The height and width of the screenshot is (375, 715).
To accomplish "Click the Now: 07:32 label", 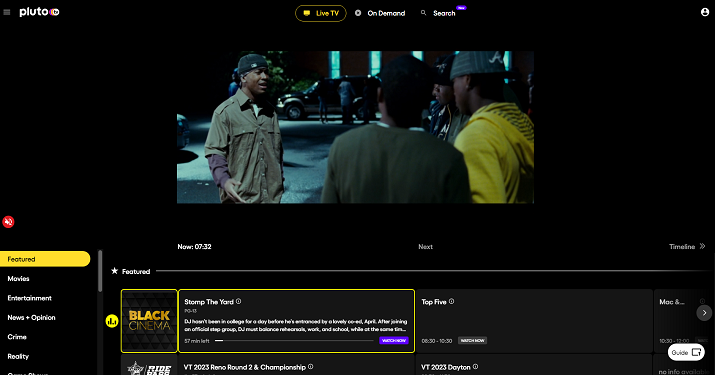I will coord(194,246).
